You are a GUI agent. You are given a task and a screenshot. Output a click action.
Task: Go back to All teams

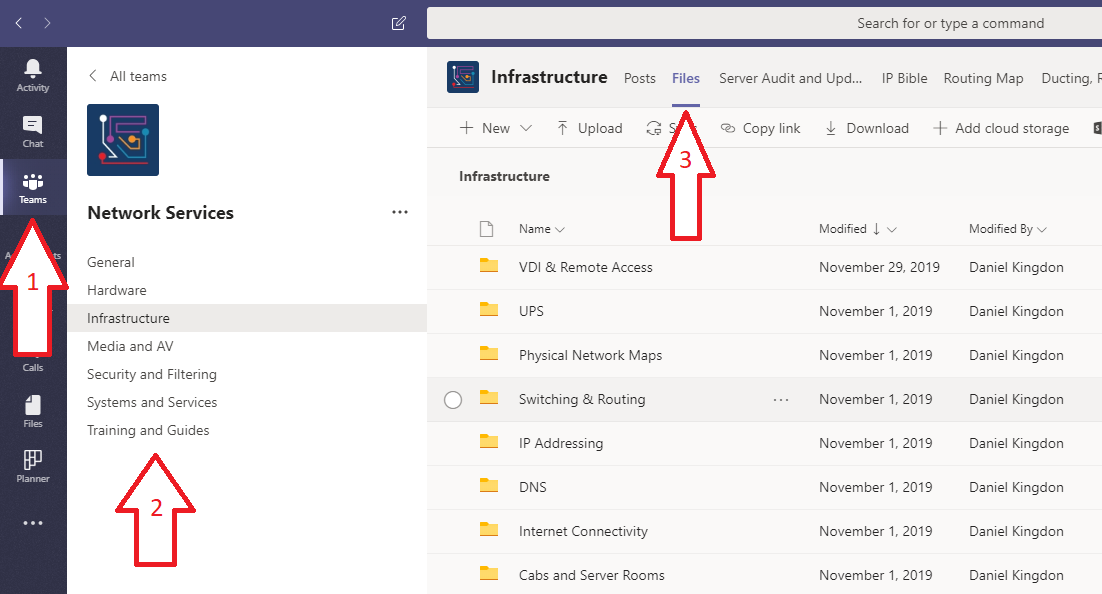click(x=128, y=76)
